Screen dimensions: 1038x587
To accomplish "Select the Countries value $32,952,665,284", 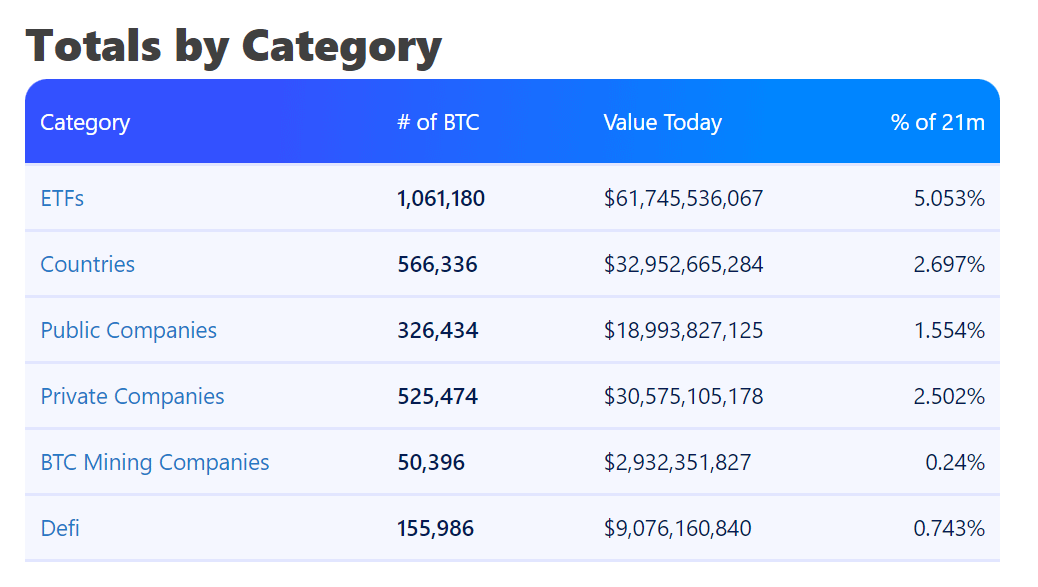I will click(x=683, y=264).
